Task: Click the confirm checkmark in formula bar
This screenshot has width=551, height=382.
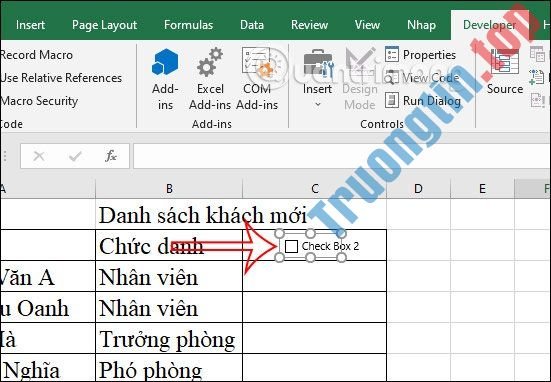Action: 75,156
